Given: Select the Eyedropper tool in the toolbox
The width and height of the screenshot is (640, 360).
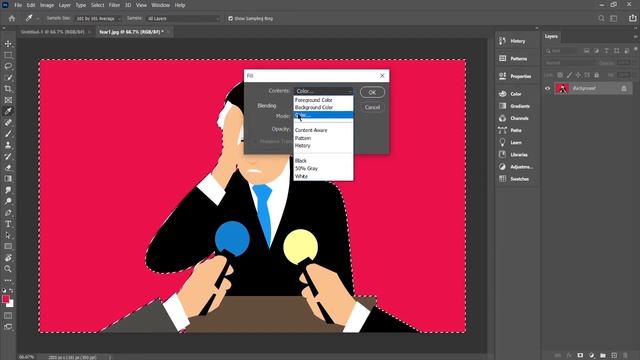Looking at the screenshot, I should click(8, 111).
